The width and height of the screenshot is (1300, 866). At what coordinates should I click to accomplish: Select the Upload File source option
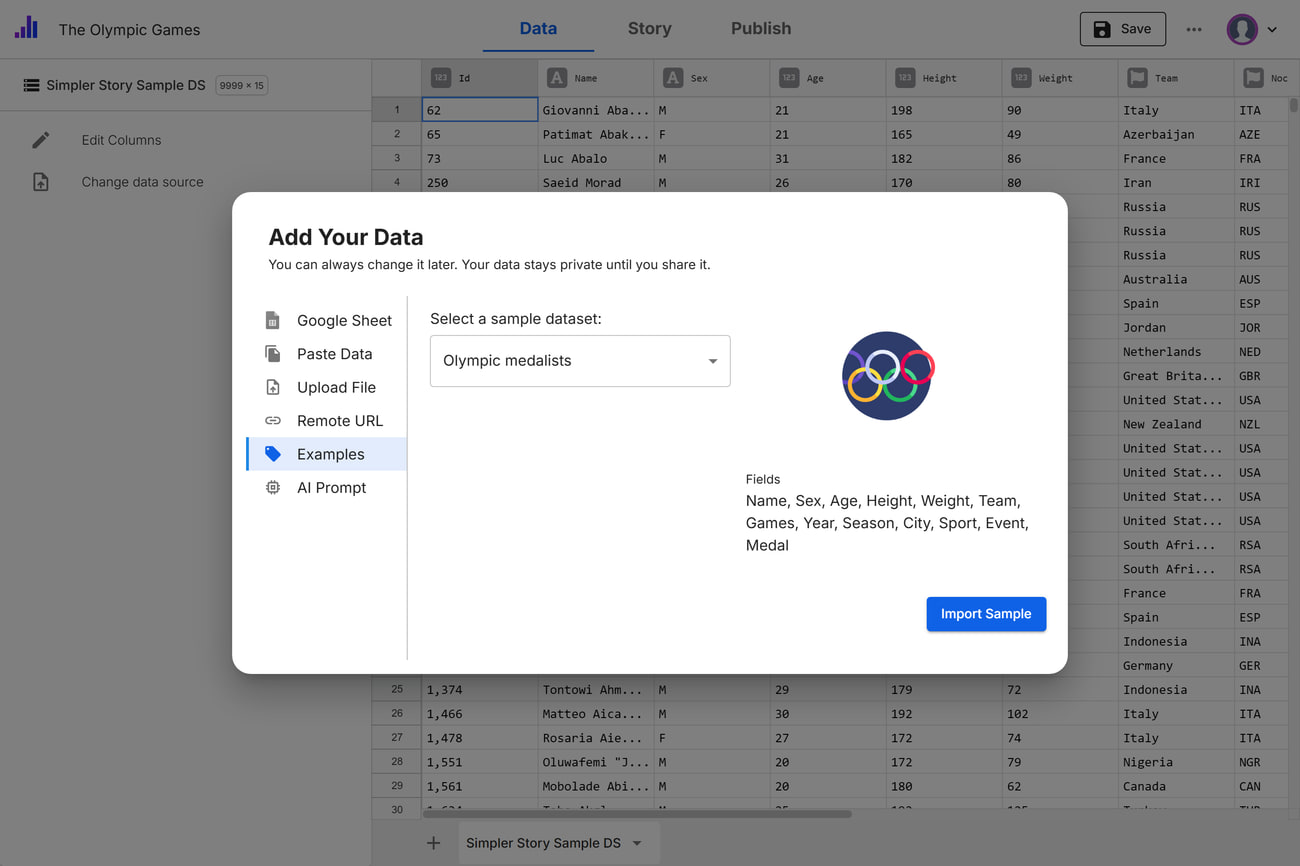[x=327, y=387]
